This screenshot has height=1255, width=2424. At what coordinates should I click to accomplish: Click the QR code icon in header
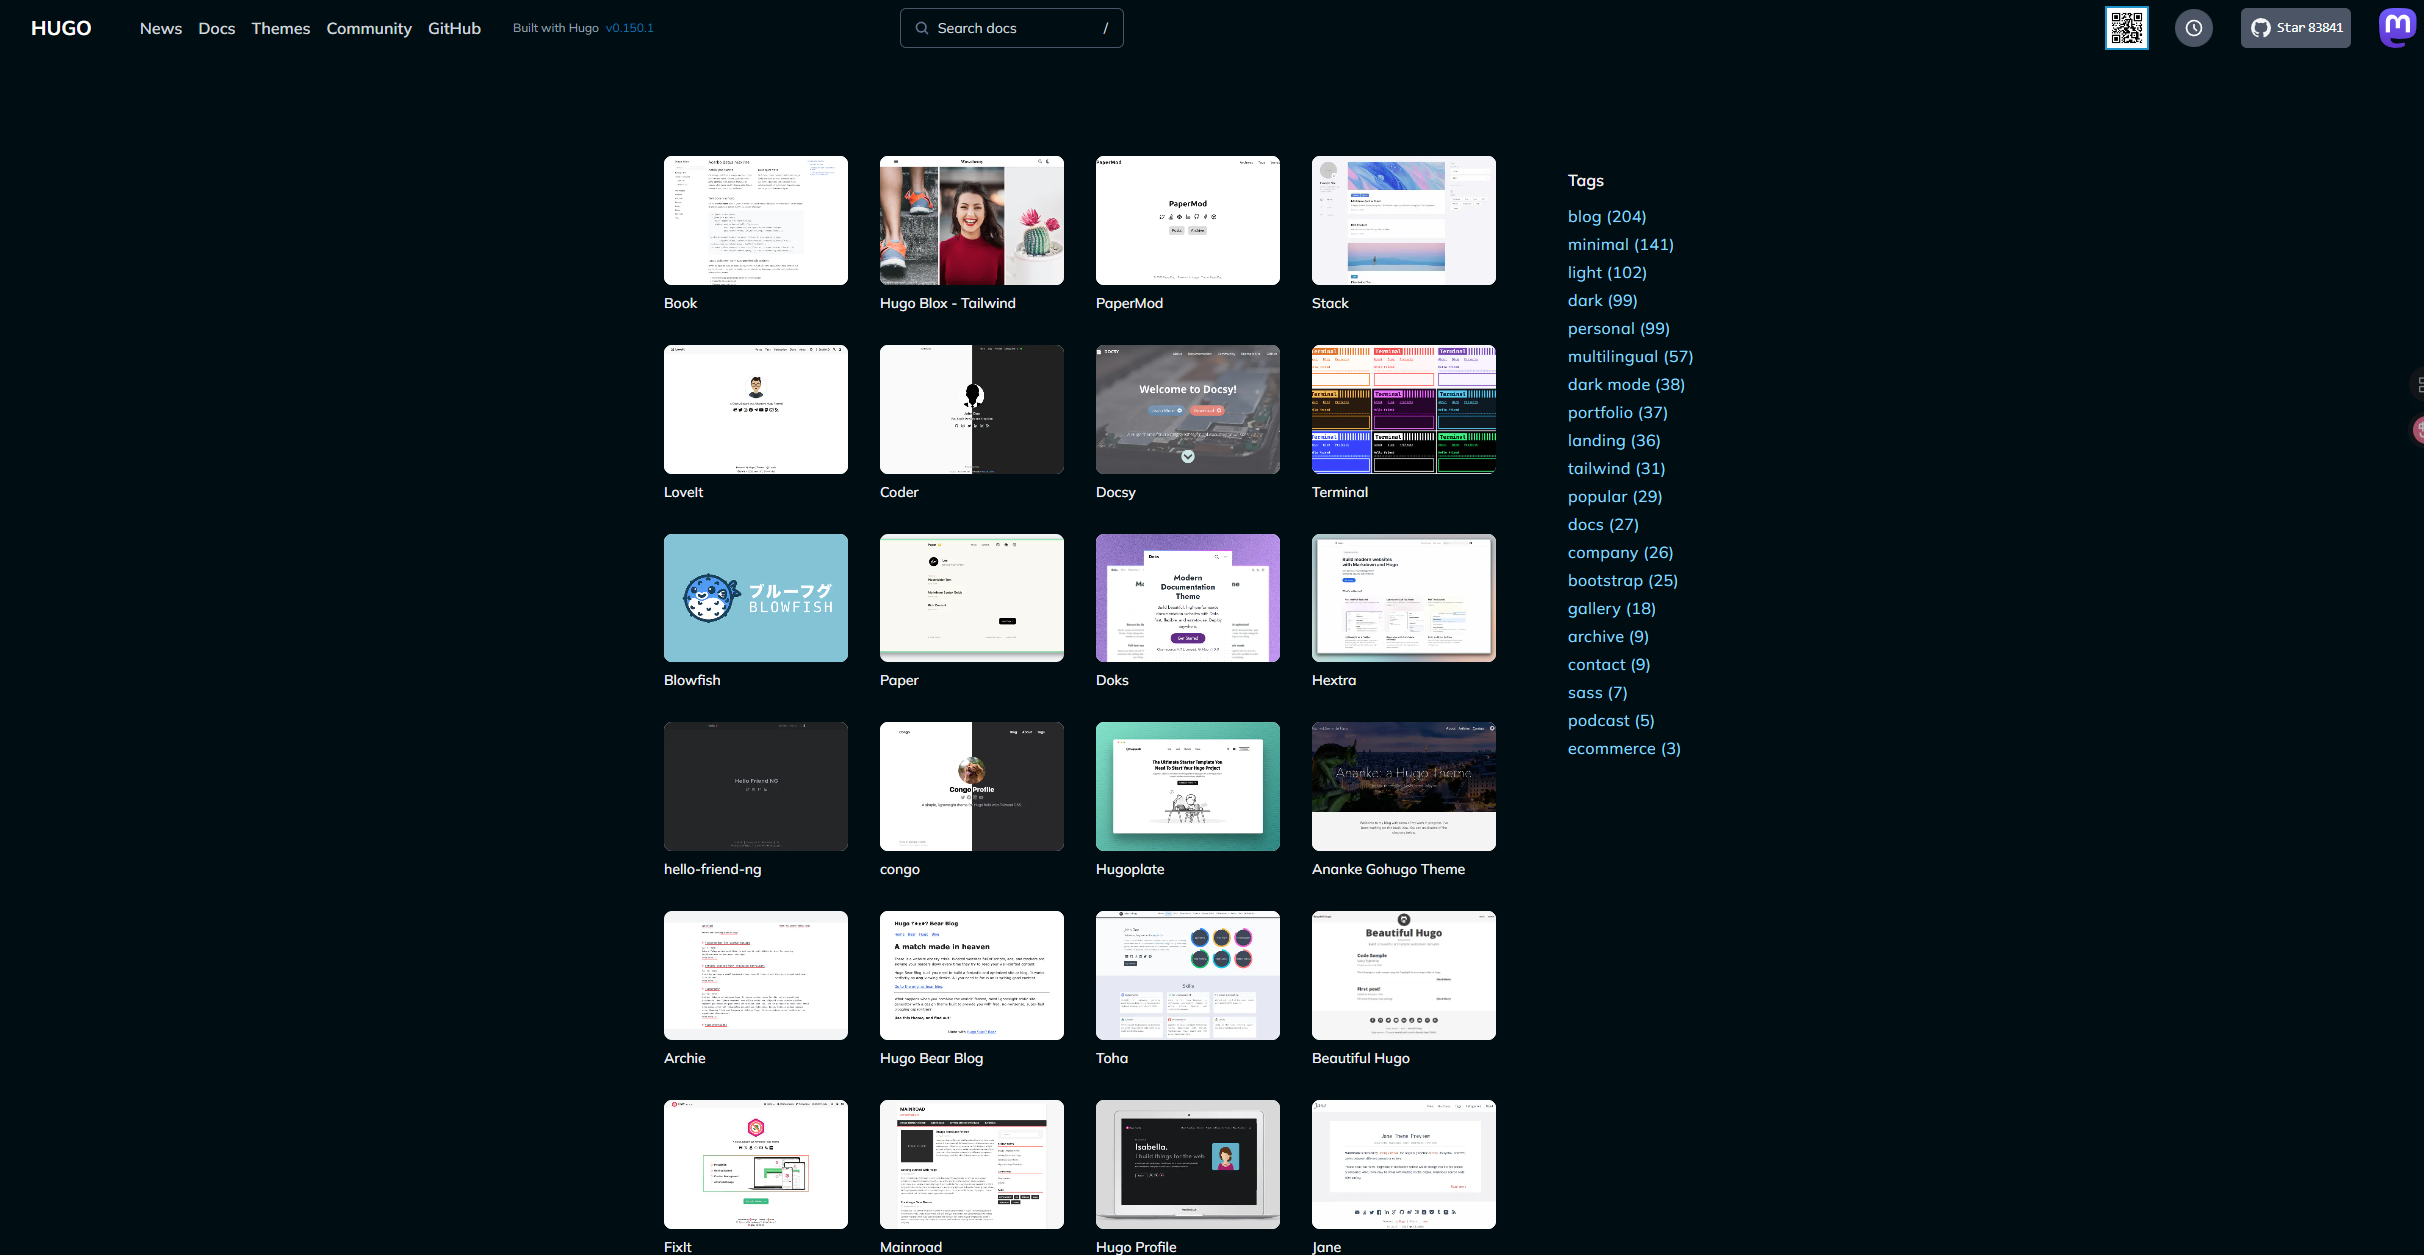tap(2126, 28)
